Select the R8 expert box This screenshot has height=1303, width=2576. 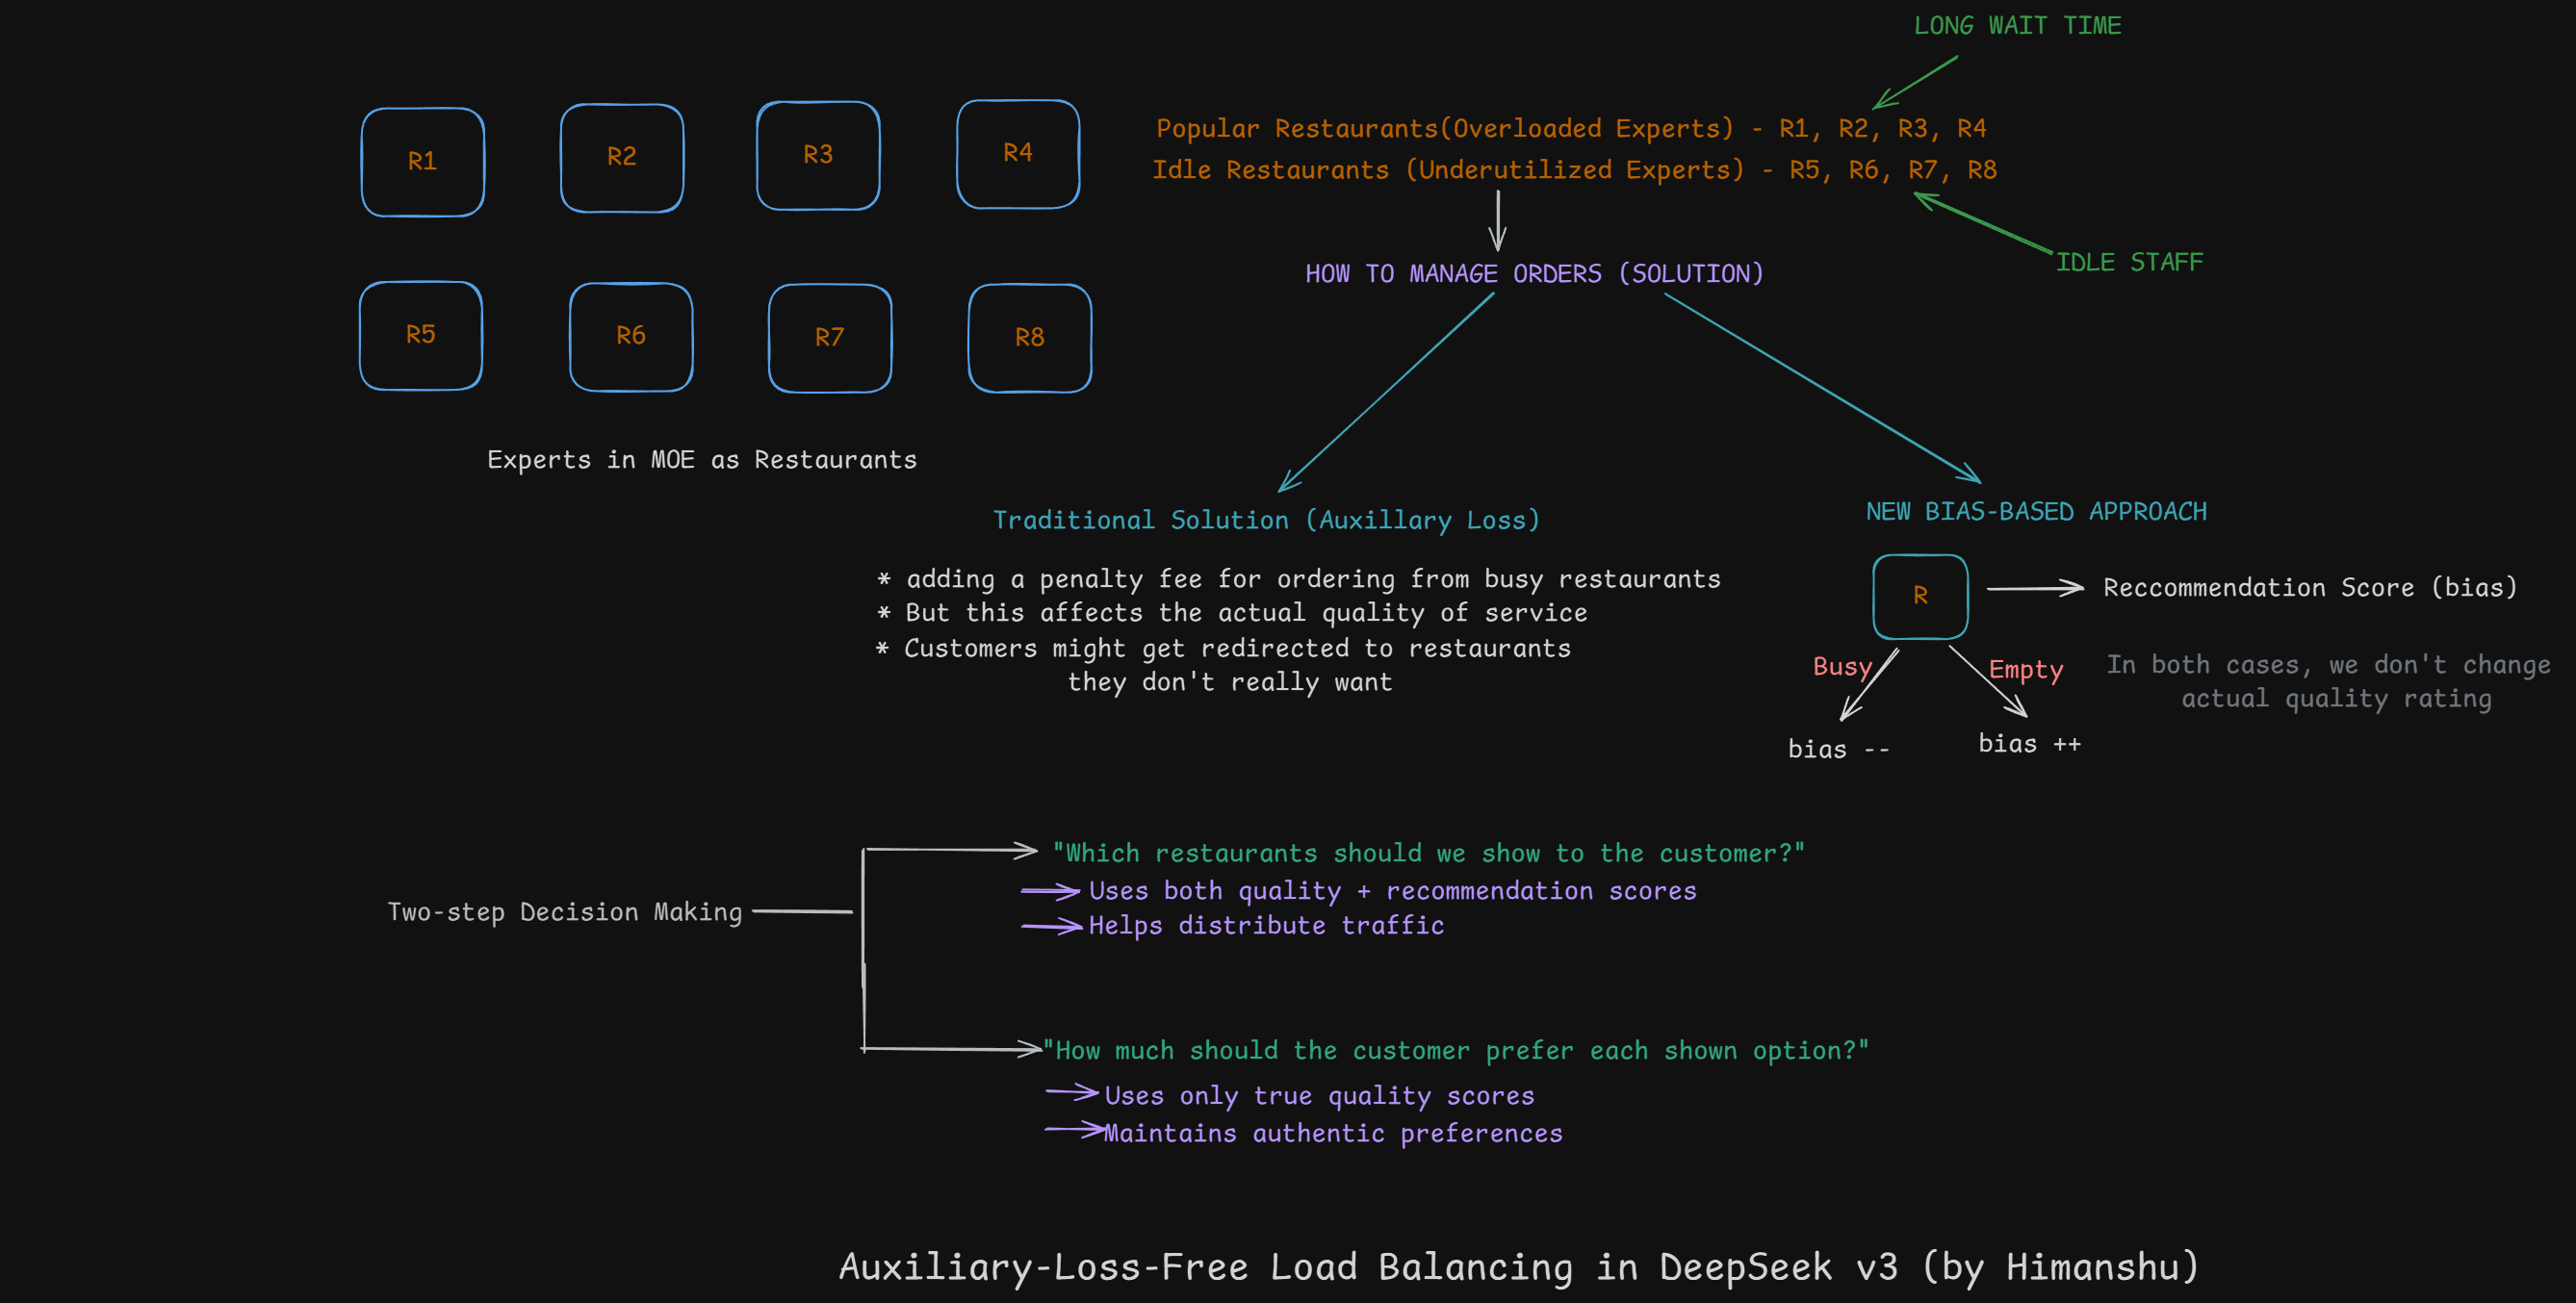tap(1029, 338)
